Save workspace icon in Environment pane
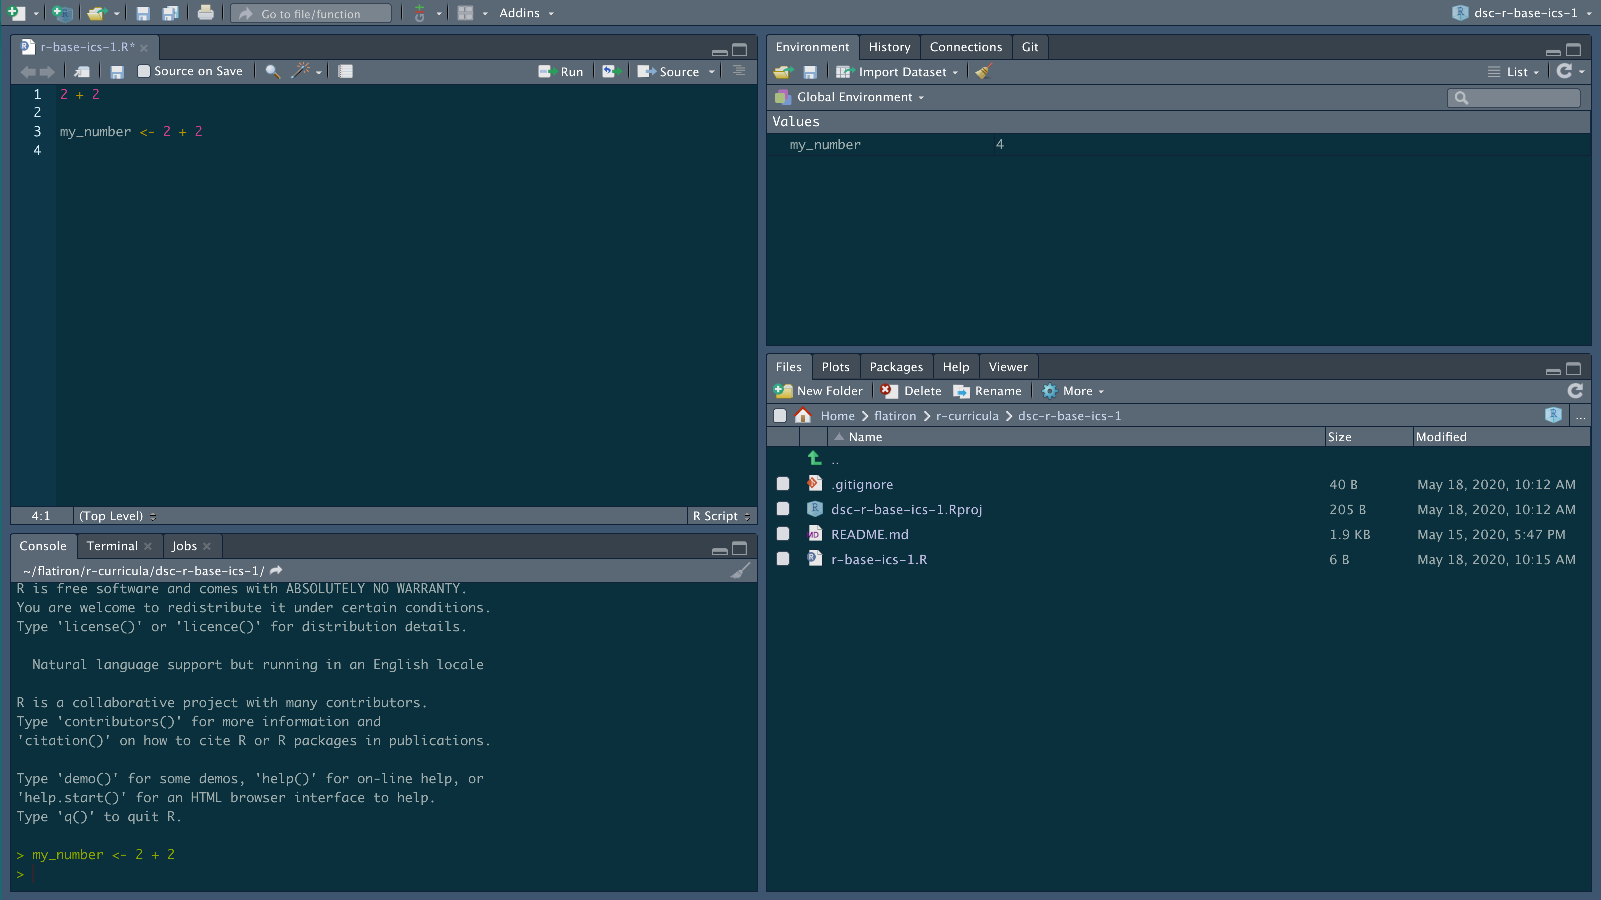This screenshot has height=900, width=1601. [x=810, y=72]
